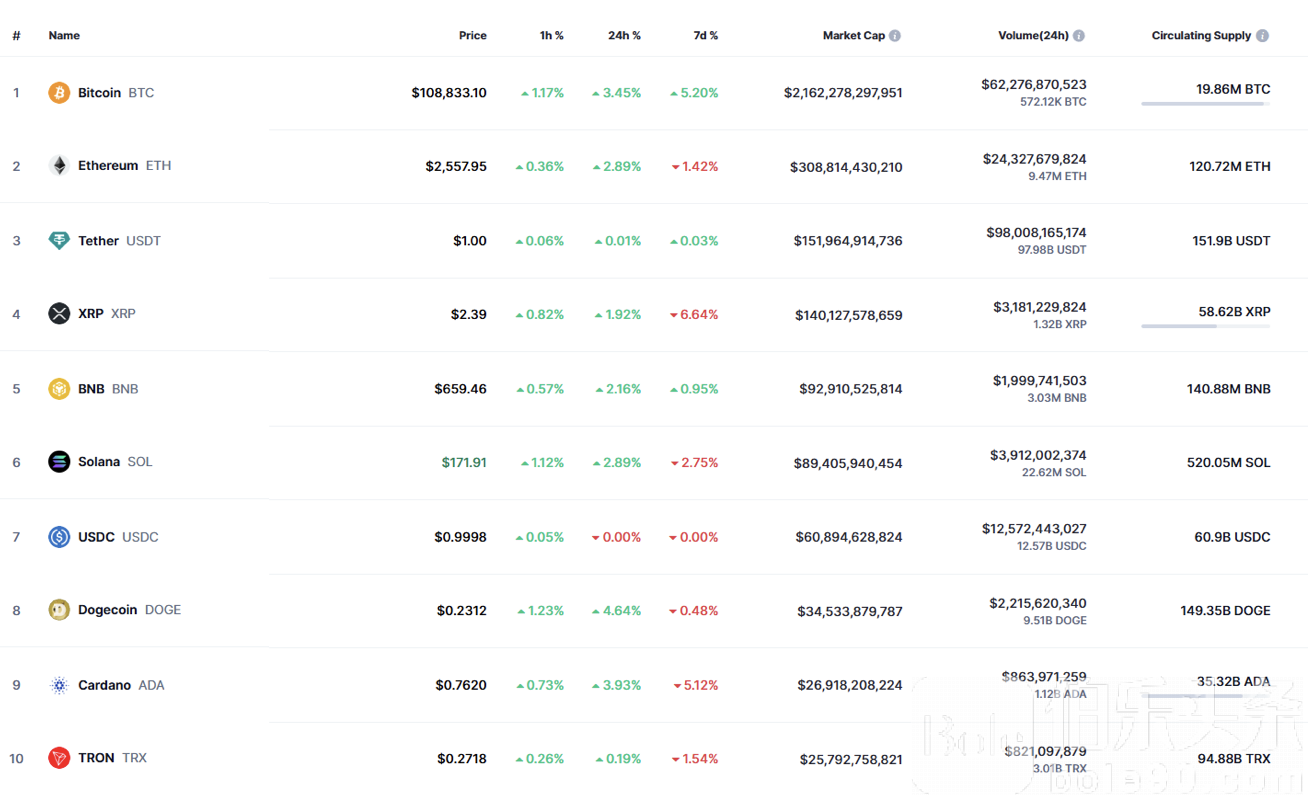Screen dimensions: 1308x800
Task: Click Cardano 7d change 5.12%
Action: pyautogui.click(x=696, y=686)
